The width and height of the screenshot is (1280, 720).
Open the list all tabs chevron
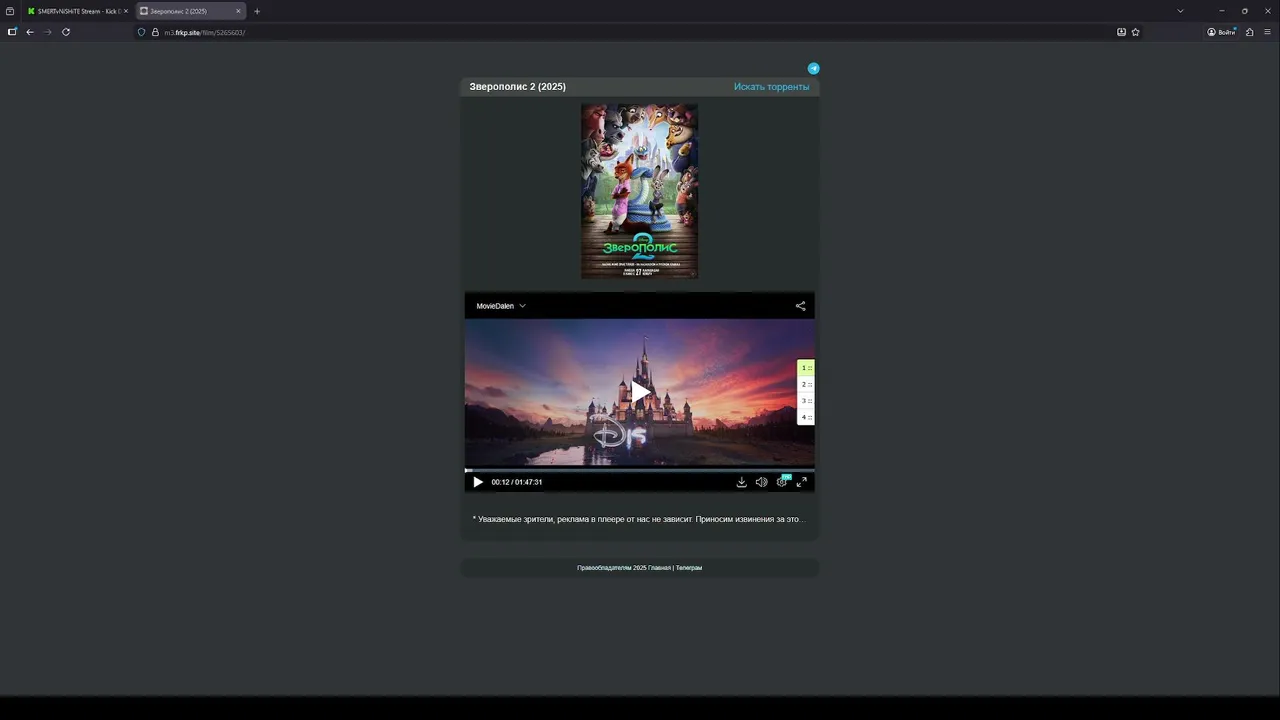pyautogui.click(x=1180, y=11)
